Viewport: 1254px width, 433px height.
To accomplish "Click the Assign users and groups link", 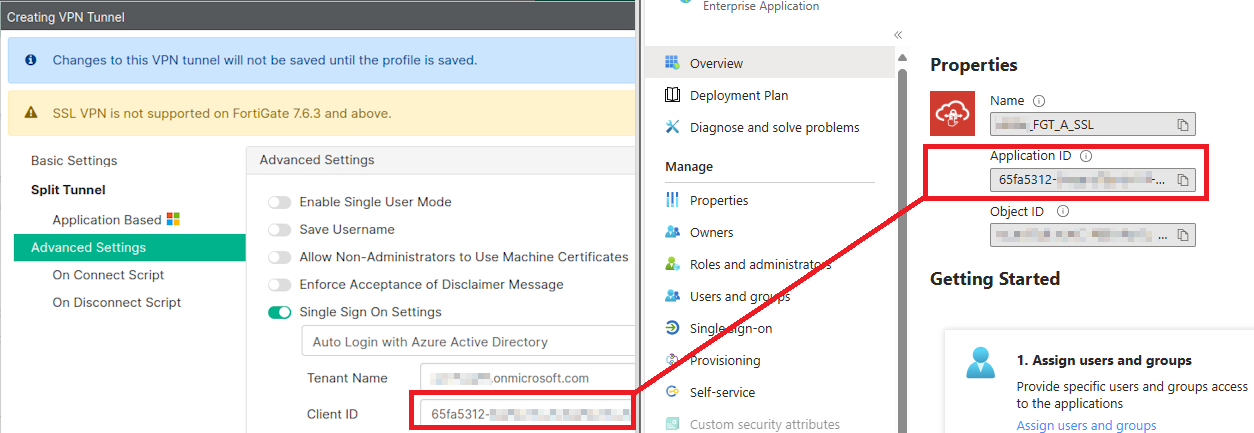I will coord(1086,425).
